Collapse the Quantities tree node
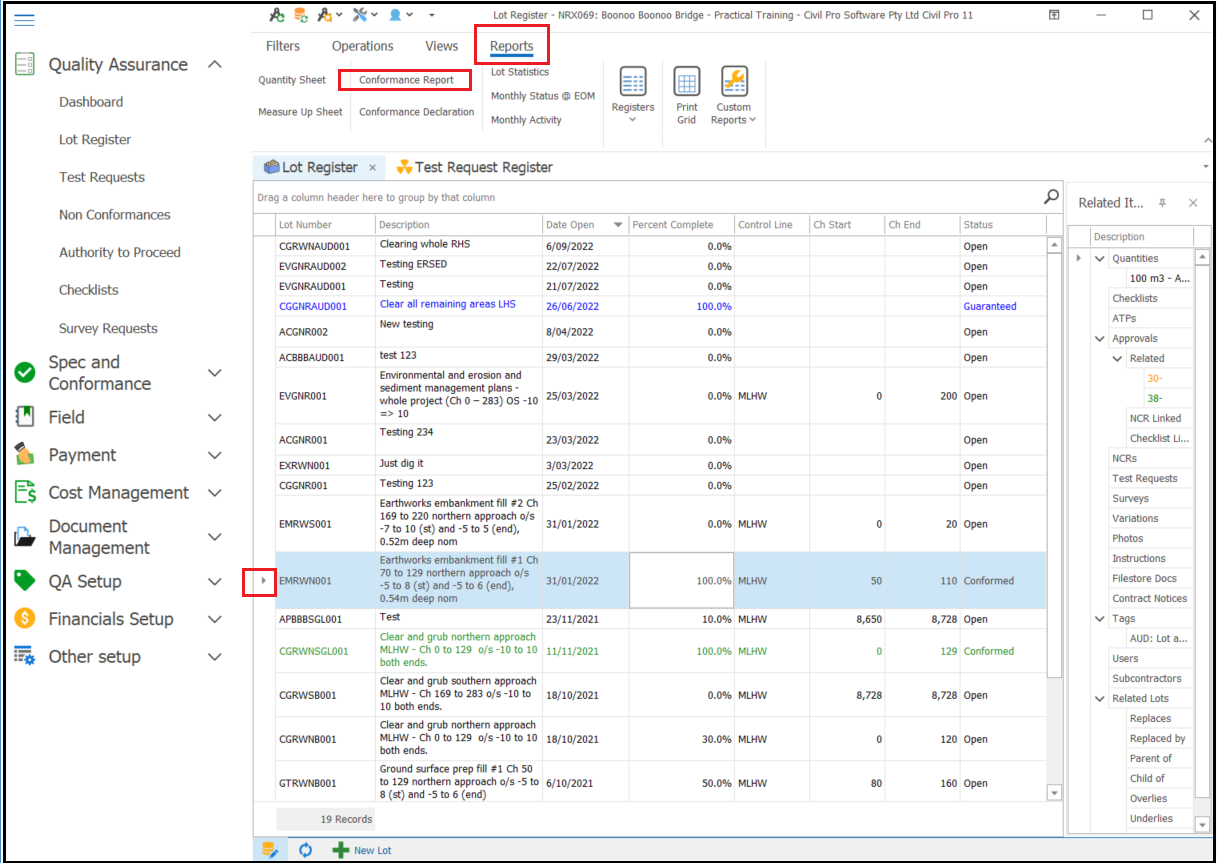Image resolution: width=1217 pixels, height=863 pixels. (x=1100, y=258)
